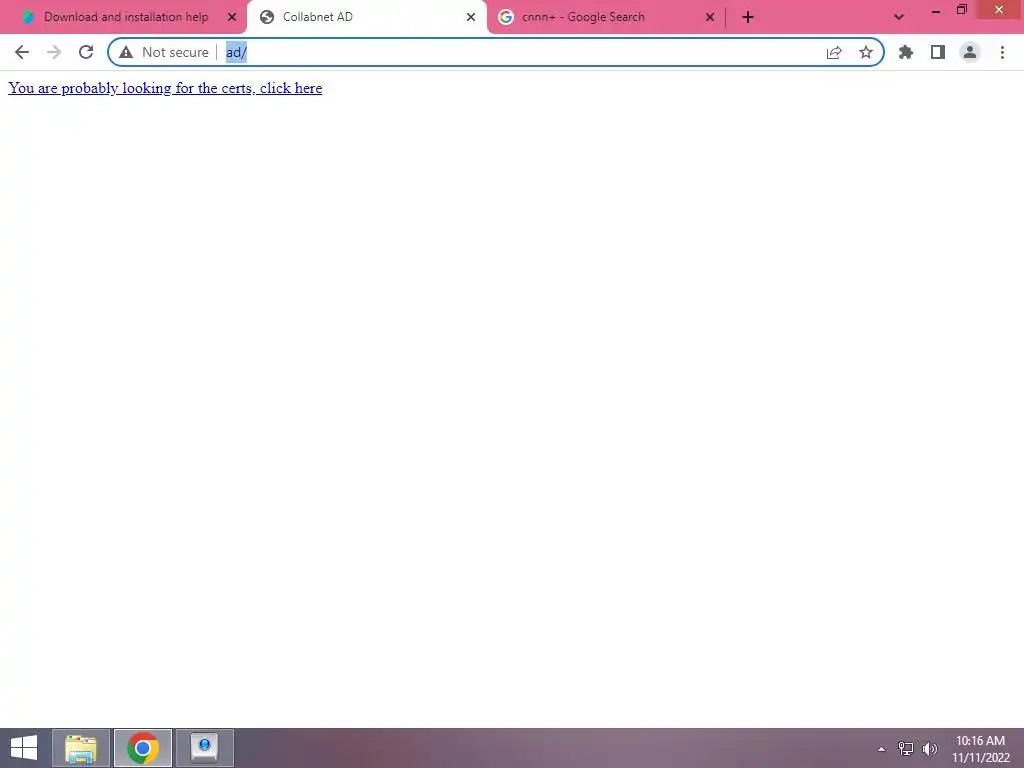The image size is (1024, 768).
Task: Share this page using the share icon
Action: tap(834, 52)
